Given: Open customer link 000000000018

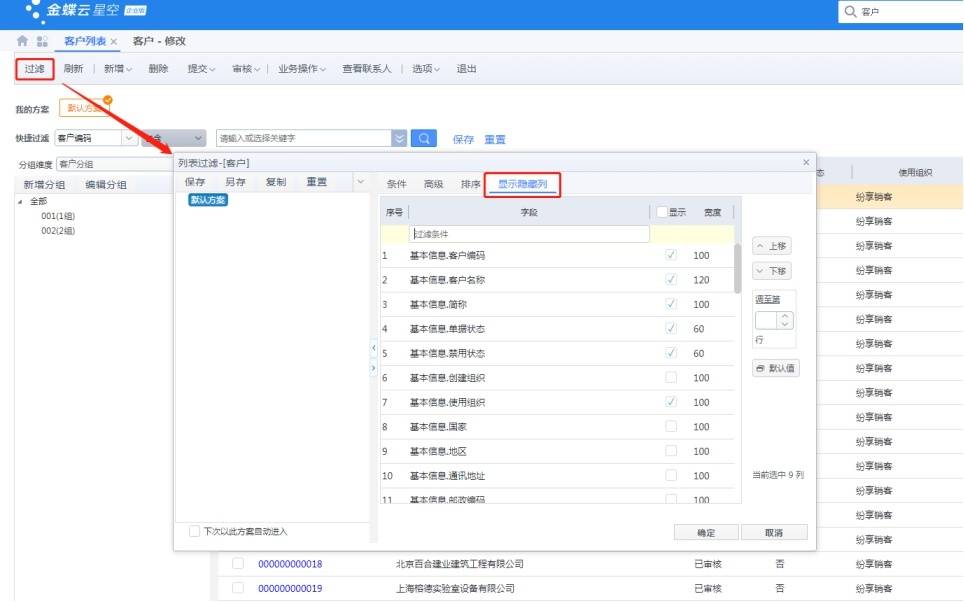Looking at the screenshot, I should click(290, 564).
